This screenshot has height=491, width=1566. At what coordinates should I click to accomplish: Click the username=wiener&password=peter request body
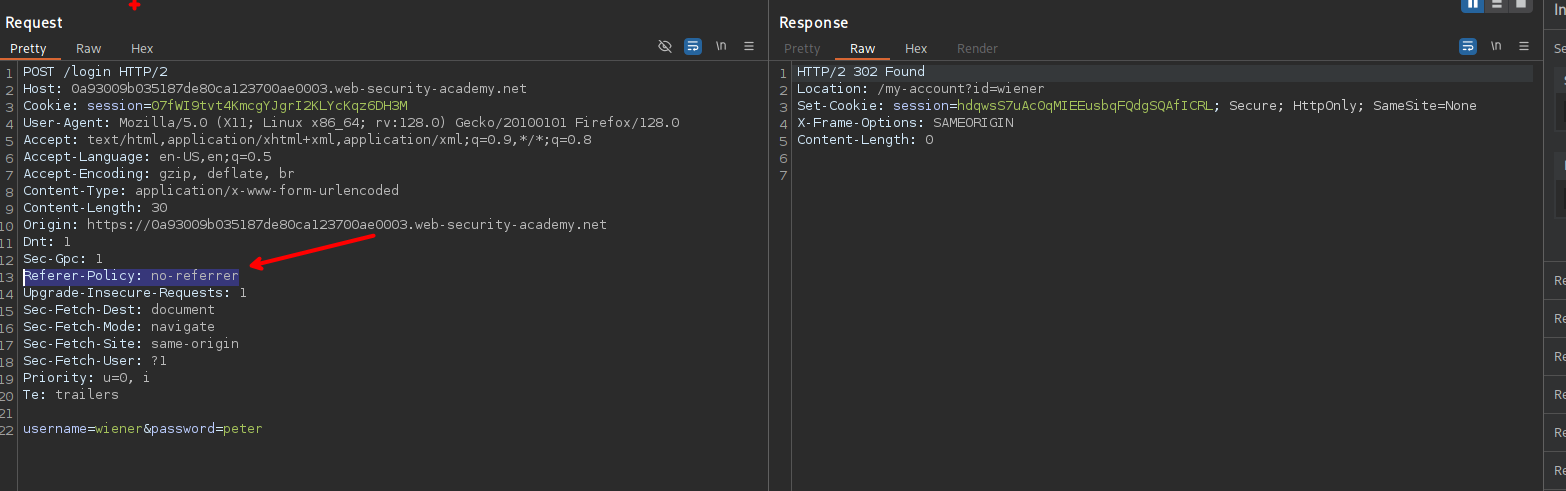(x=143, y=429)
